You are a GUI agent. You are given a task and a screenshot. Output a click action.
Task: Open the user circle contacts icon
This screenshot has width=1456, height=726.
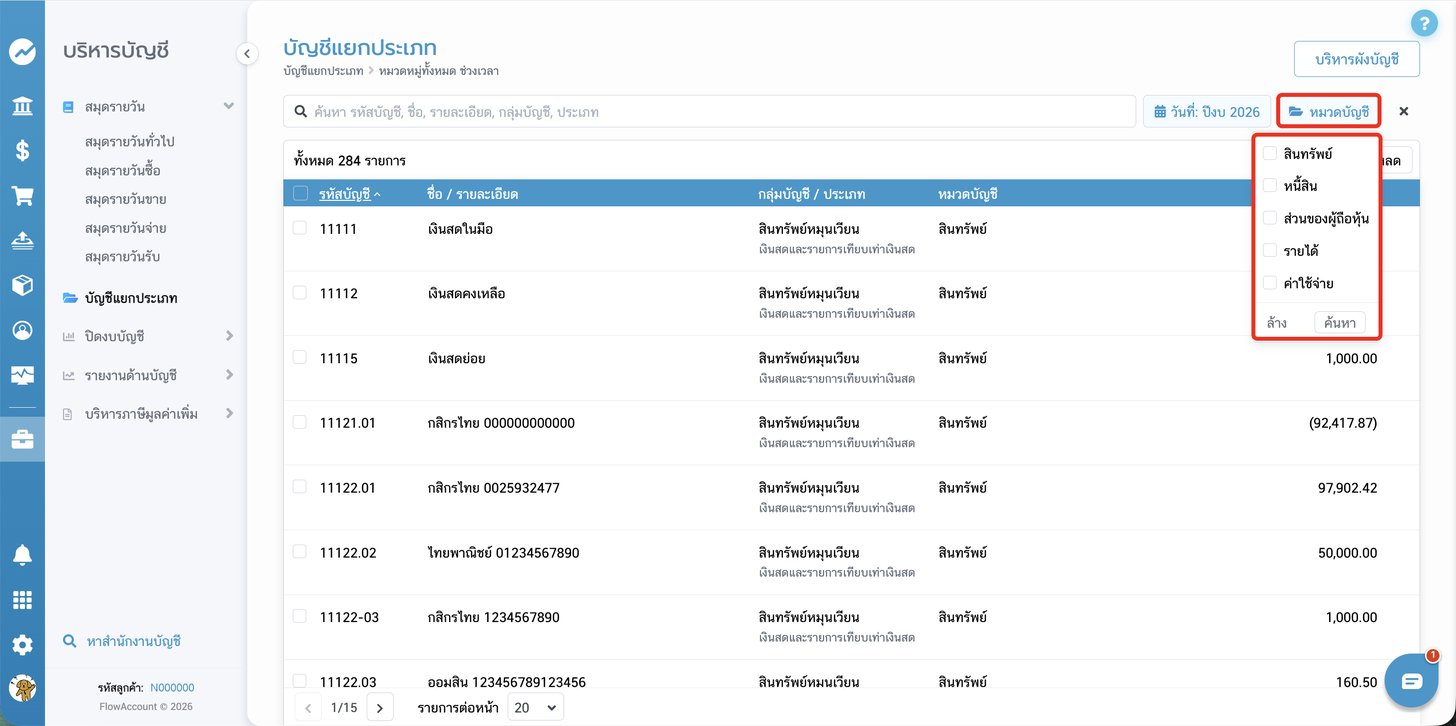tap(22, 330)
